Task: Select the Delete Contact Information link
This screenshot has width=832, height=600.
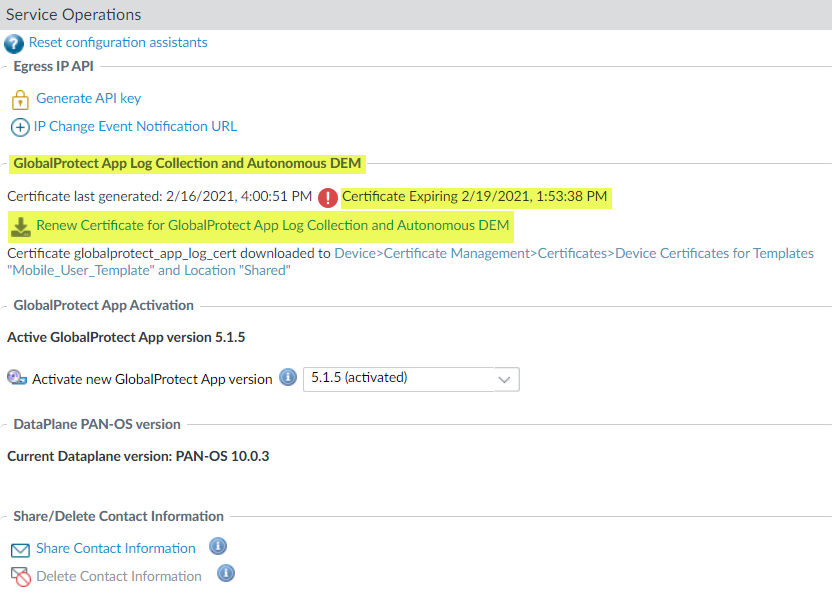Action: click(119, 577)
